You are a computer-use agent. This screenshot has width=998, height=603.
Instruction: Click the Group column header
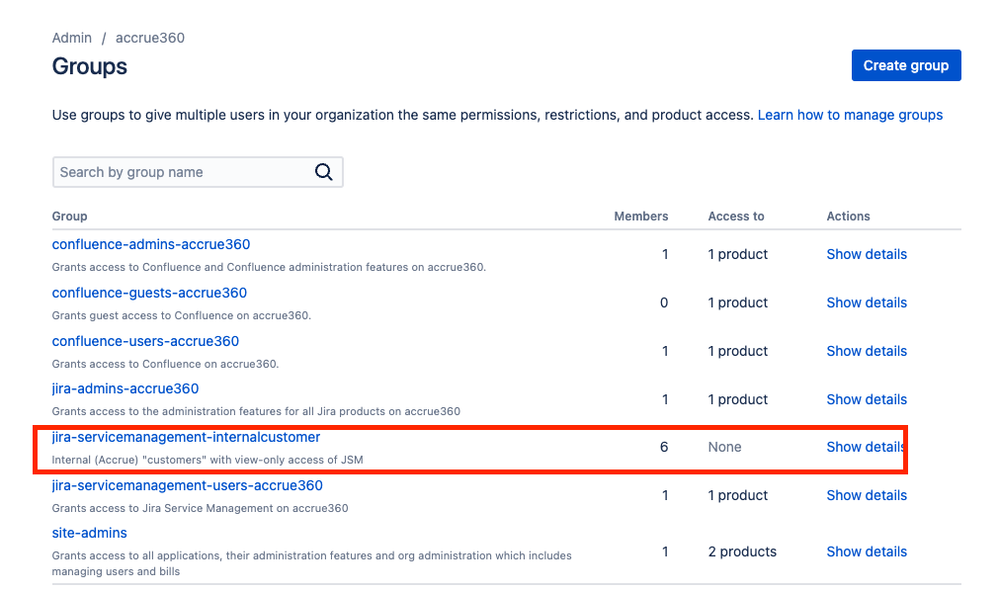point(69,216)
